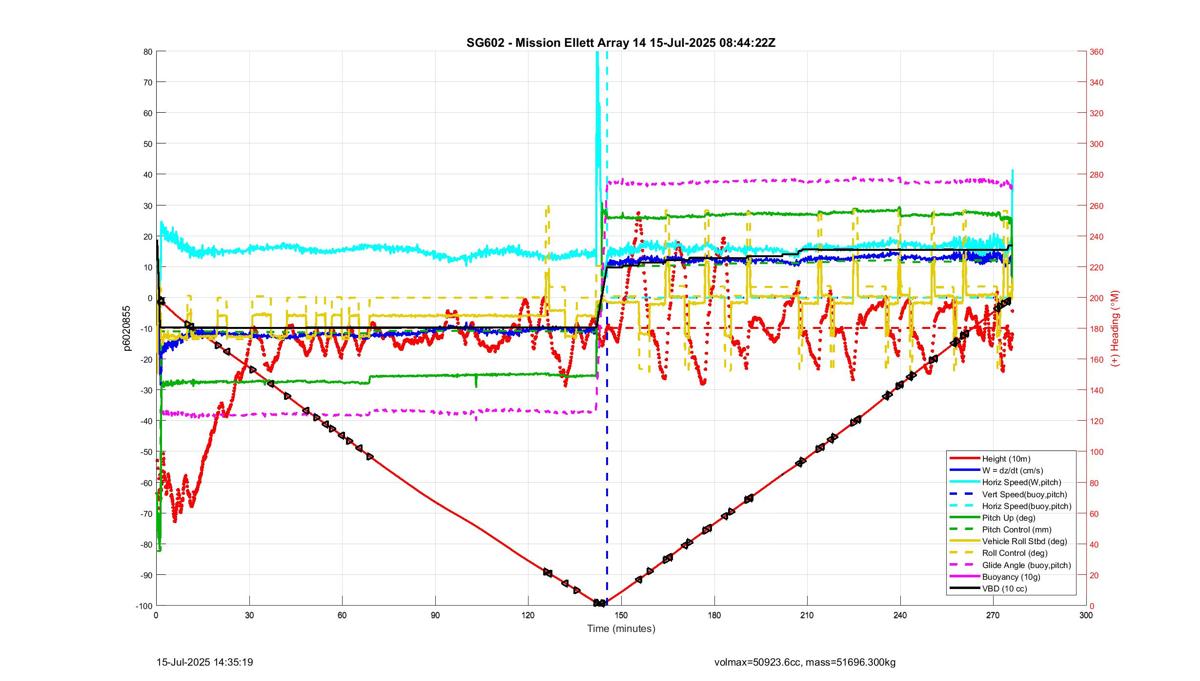Click heading axis tick label '200'

coord(1098,298)
